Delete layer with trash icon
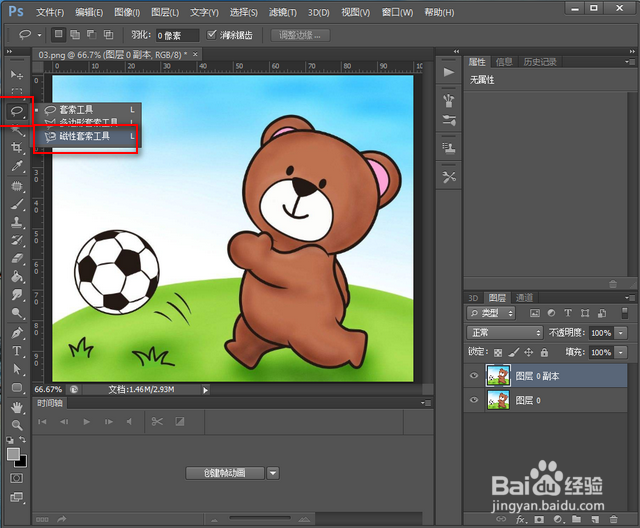Image resolution: width=640 pixels, height=528 pixels. (x=613, y=519)
